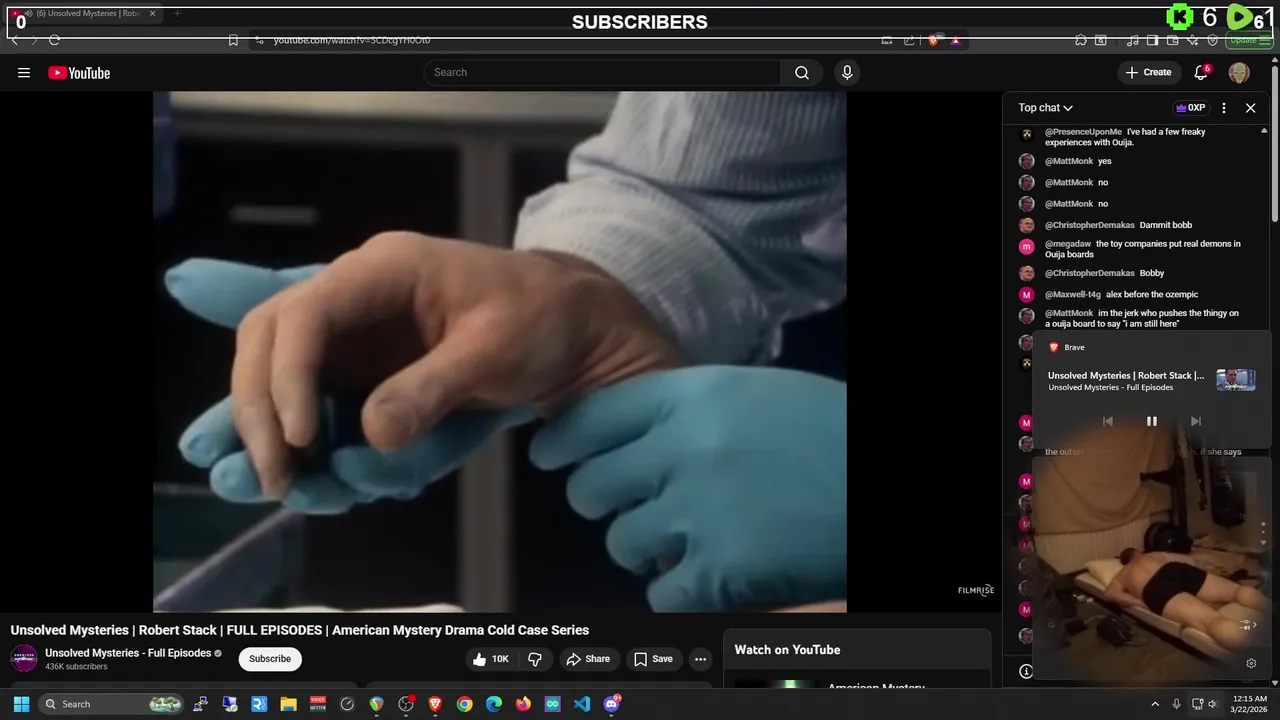Click @megadaw username in chat

(x=1068, y=244)
